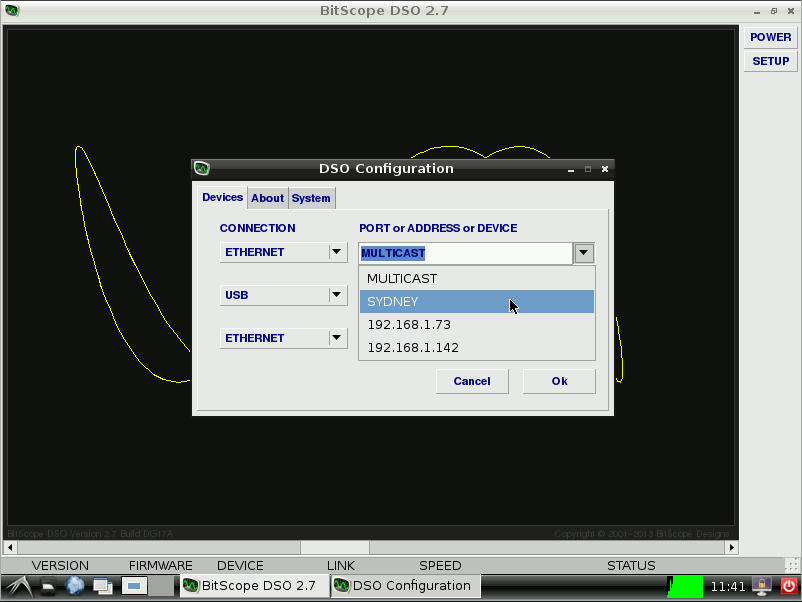Screen dimensions: 802x602
Task: Click the horizontal scrollbar left arrow
Action: (x=10, y=547)
